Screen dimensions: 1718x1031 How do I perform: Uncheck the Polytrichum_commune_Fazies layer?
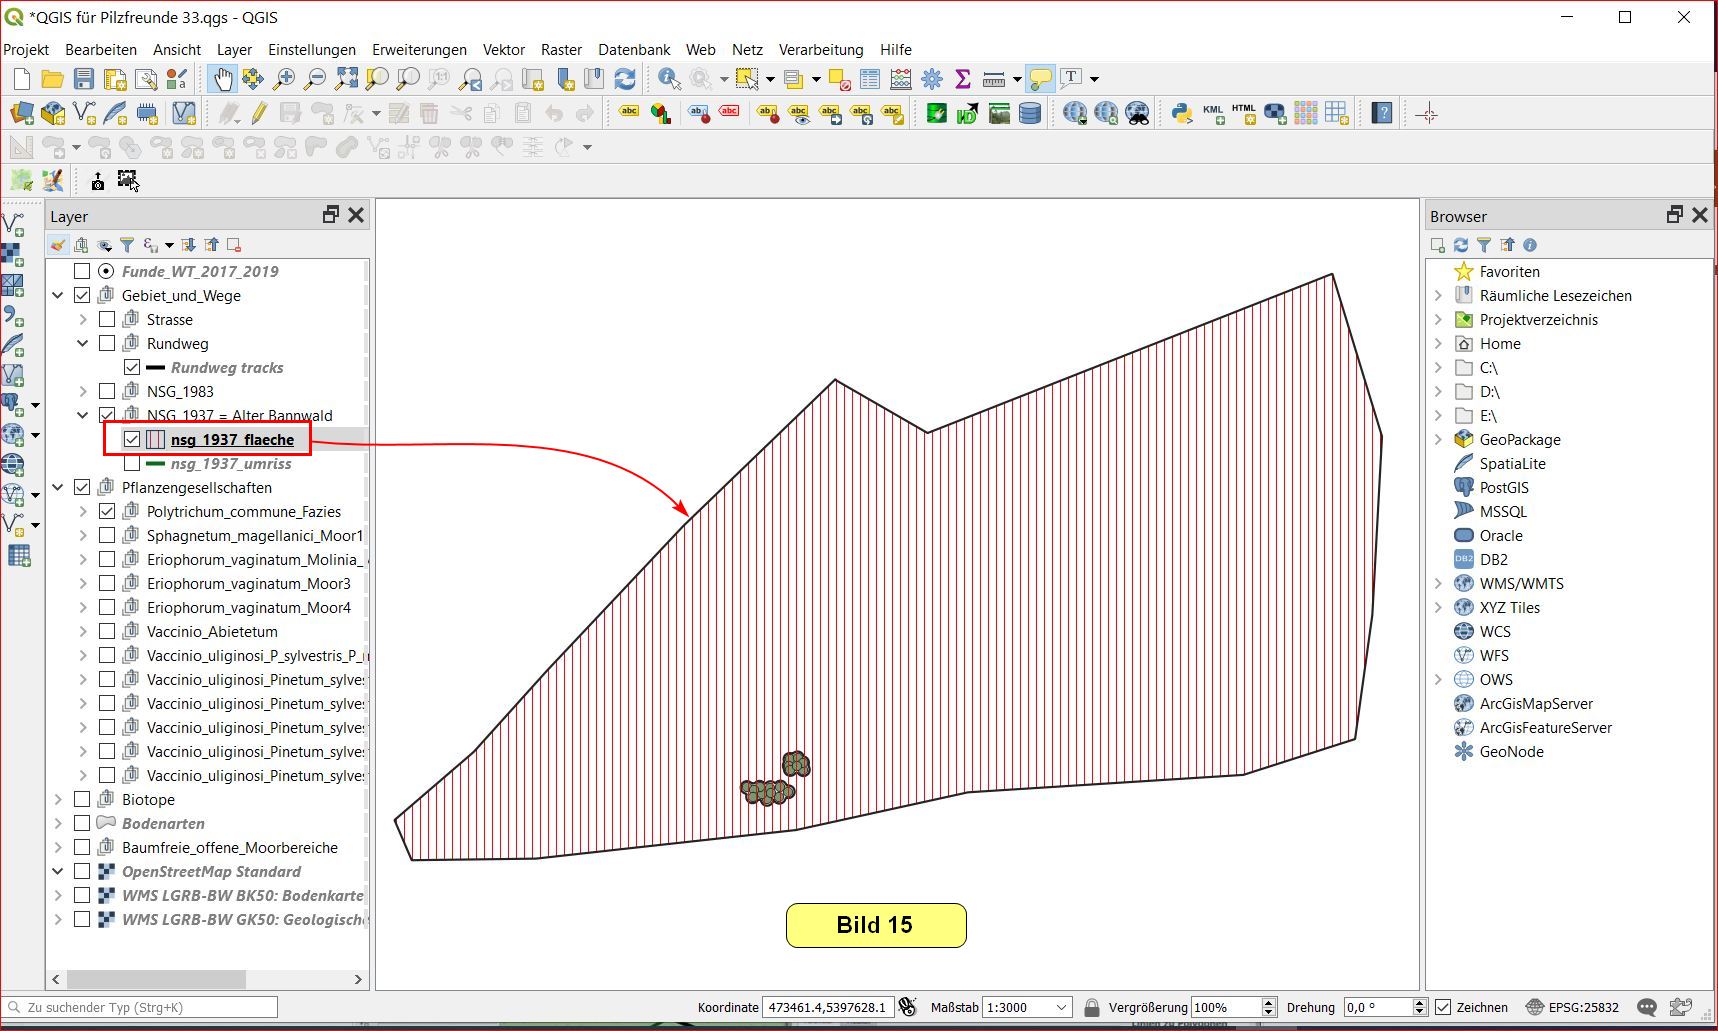[107, 511]
